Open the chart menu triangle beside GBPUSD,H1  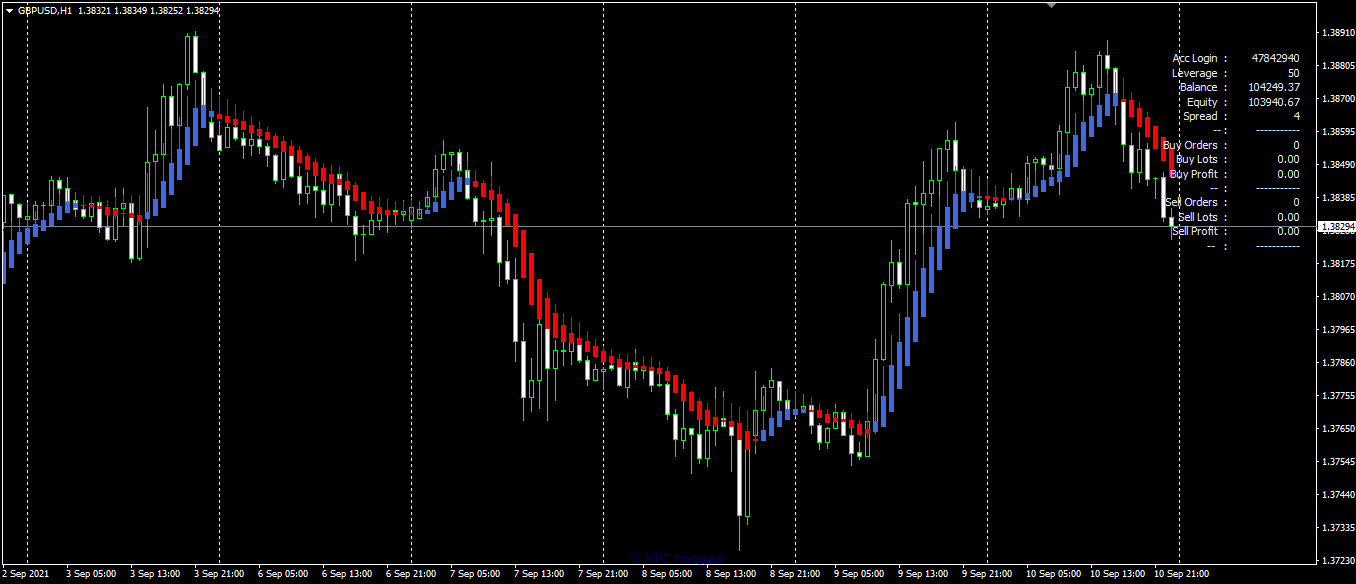[8, 10]
